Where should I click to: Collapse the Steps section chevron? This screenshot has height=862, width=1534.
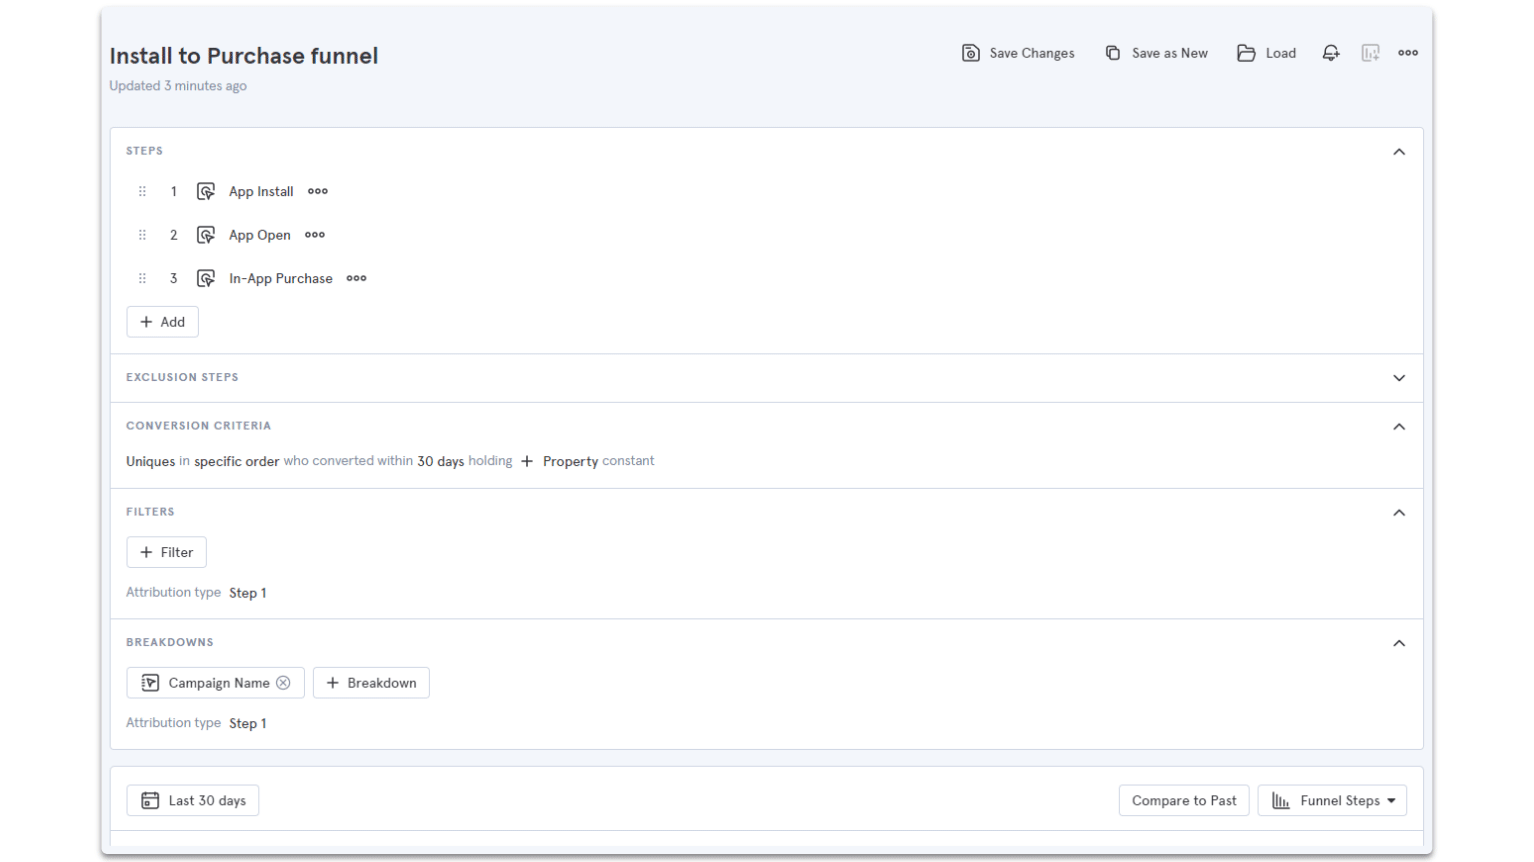tap(1399, 152)
